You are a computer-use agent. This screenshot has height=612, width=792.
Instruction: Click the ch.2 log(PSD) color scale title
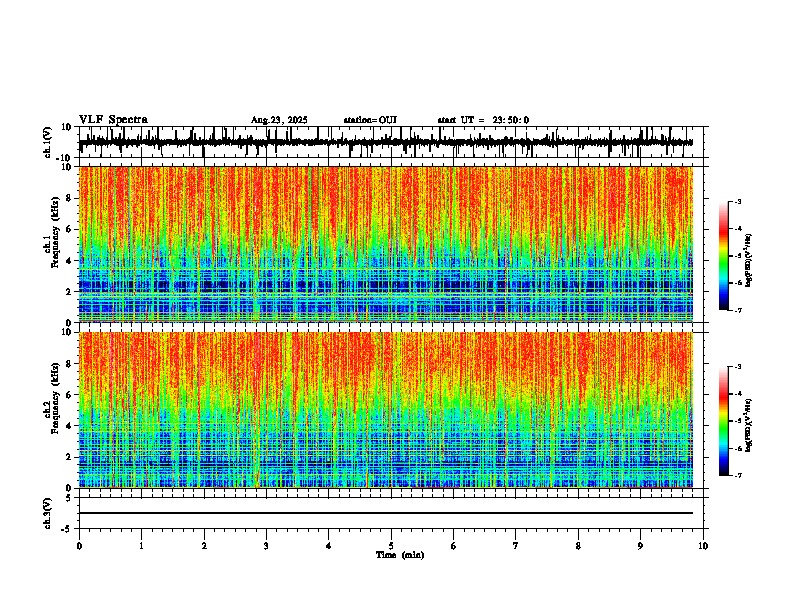(749, 425)
